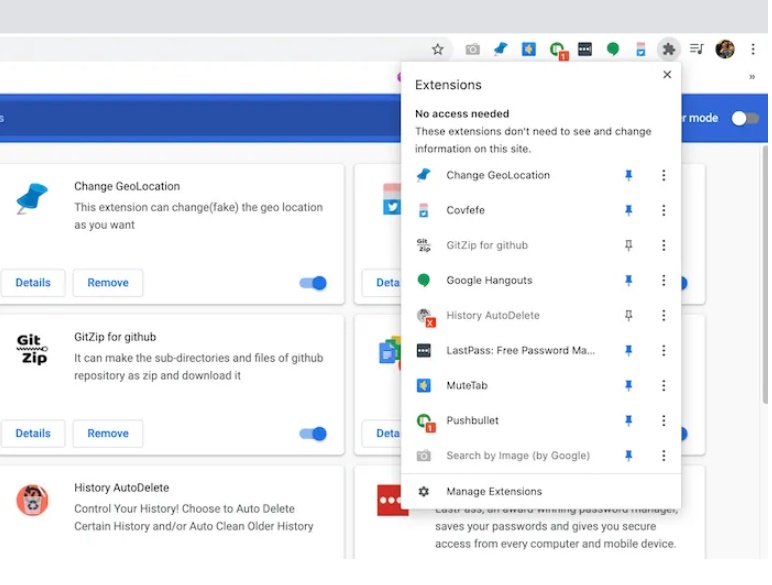The width and height of the screenshot is (772, 585).
Task: Open more options for Change GeoLocation
Action: (663, 175)
